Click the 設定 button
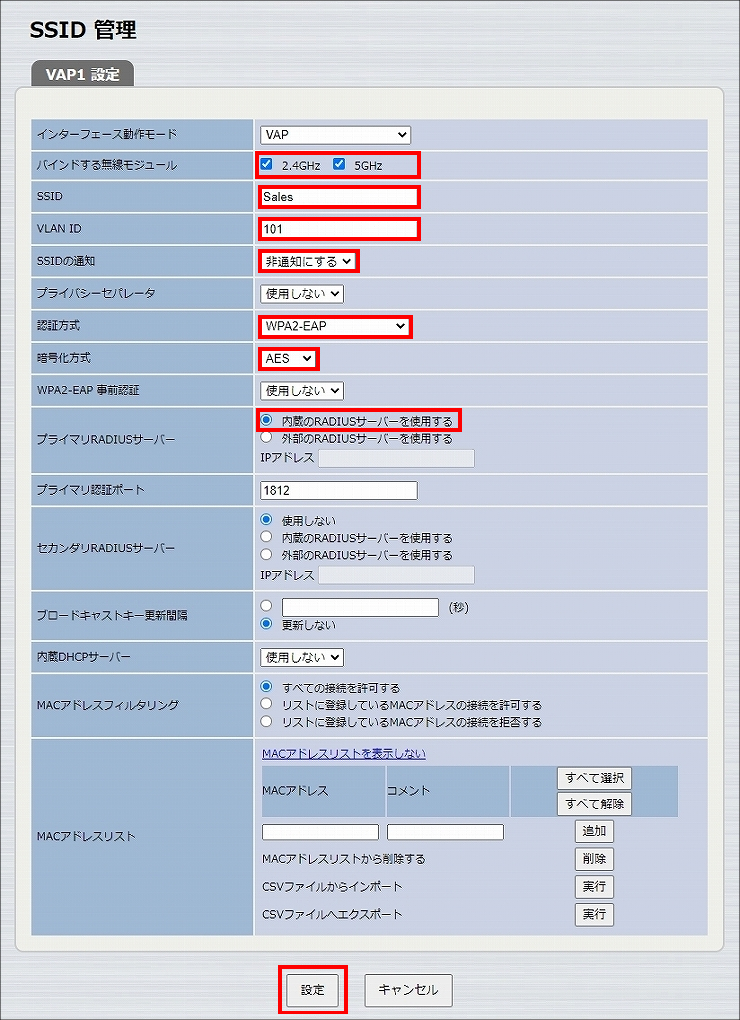Image resolution: width=740 pixels, height=1020 pixels. pyautogui.click(x=313, y=989)
